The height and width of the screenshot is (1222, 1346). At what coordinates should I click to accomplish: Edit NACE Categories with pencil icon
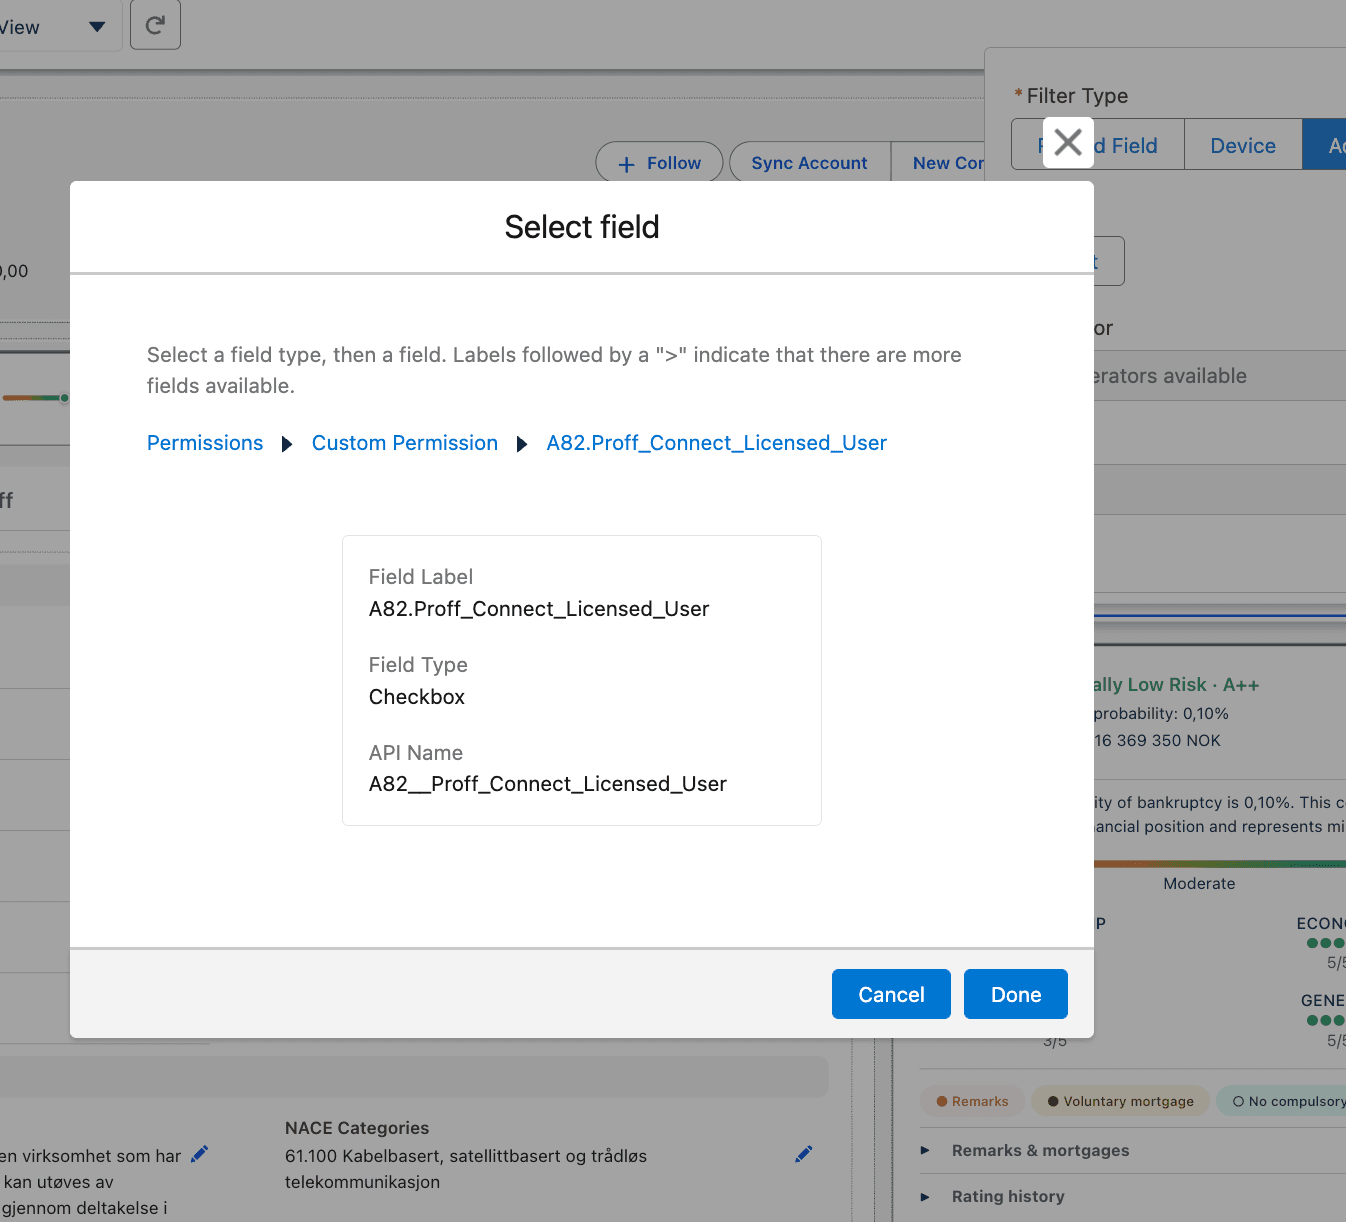[804, 1154]
